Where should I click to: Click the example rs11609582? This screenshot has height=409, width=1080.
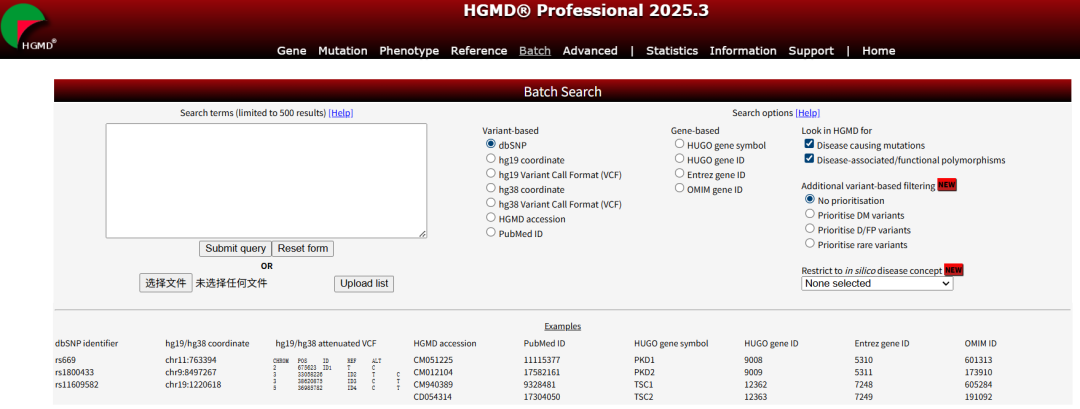click(76, 385)
